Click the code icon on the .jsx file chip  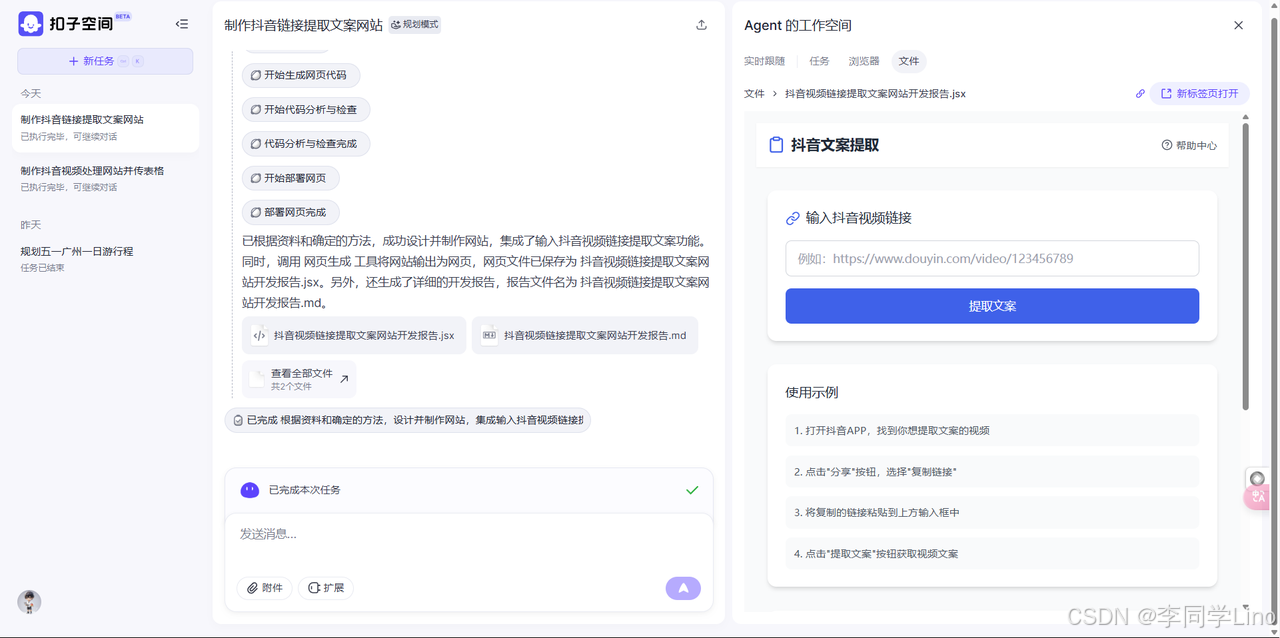pos(259,335)
